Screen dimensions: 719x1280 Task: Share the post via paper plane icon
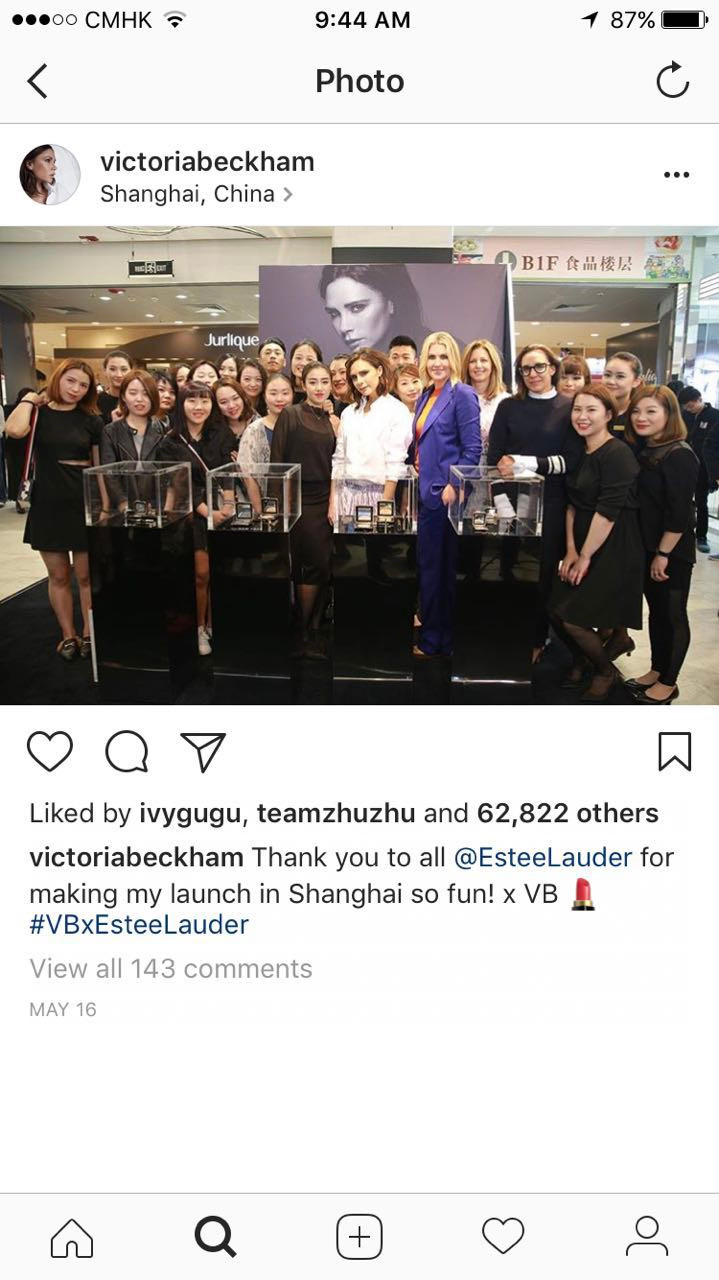tap(203, 751)
